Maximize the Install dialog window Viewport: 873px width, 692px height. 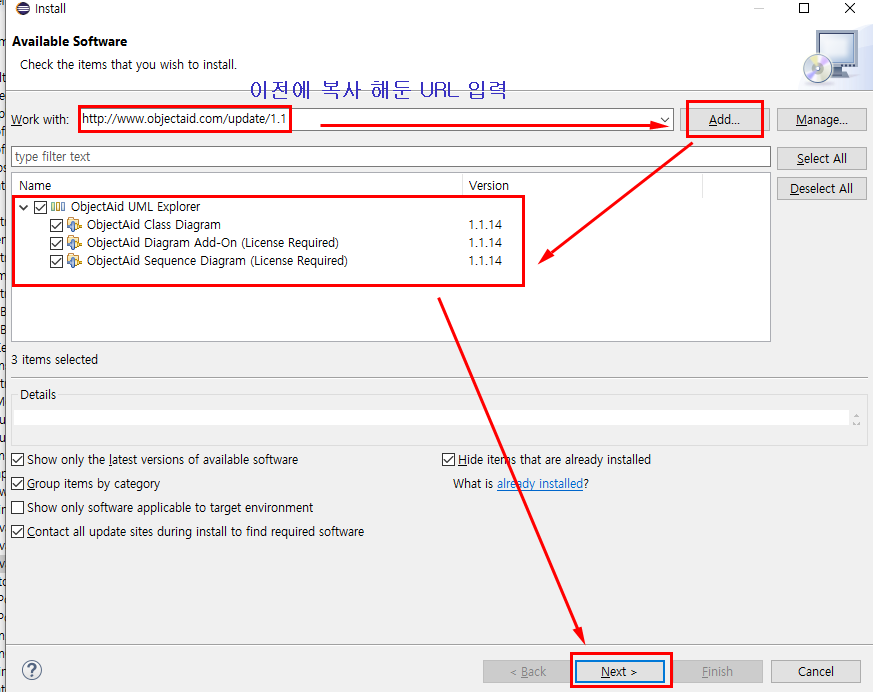tap(804, 8)
